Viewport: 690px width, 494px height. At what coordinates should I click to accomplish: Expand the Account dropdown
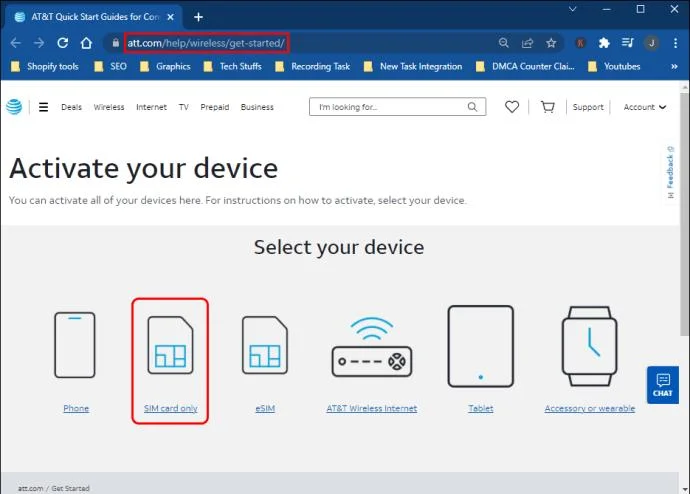coord(645,107)
